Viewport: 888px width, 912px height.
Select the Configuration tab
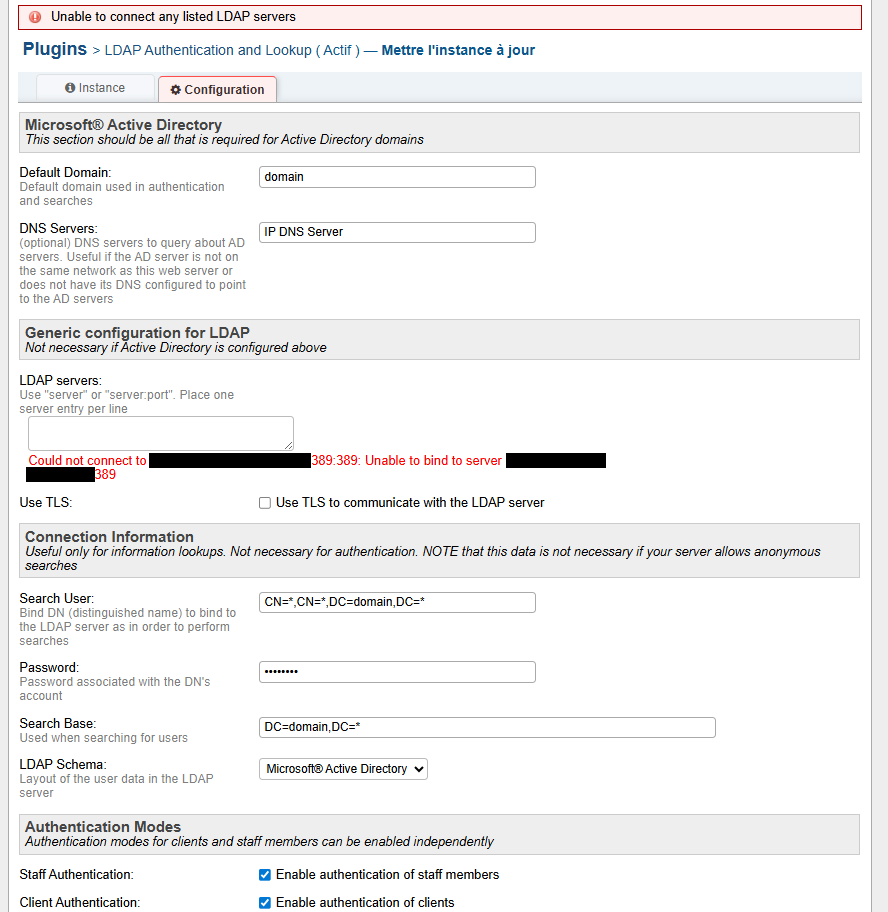click(217, 90)
